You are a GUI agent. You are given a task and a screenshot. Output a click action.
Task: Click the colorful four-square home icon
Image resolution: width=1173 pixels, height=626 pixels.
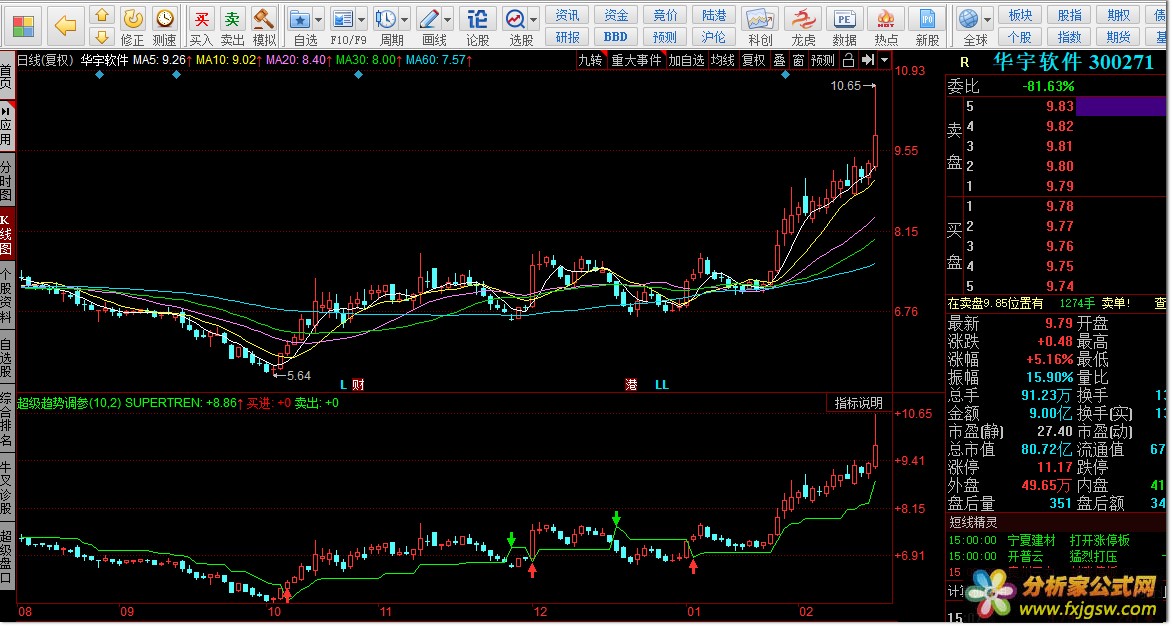pos(23,25)
